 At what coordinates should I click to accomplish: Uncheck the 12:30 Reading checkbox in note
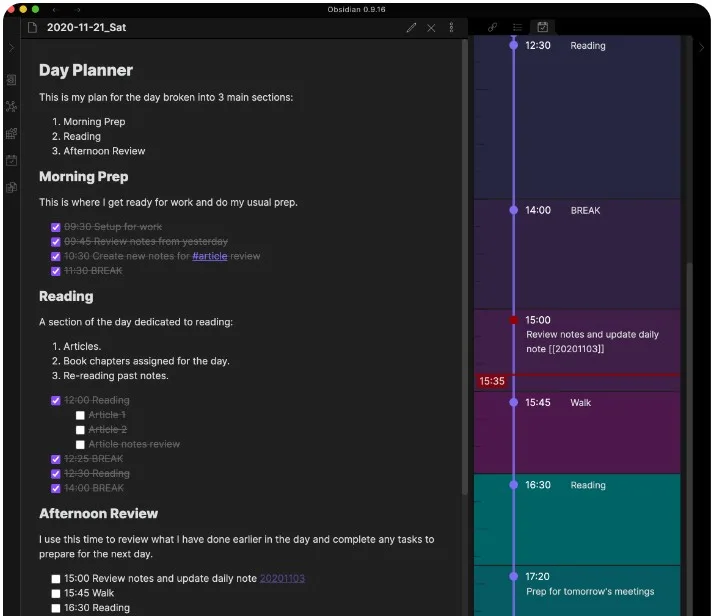[56, 473]
